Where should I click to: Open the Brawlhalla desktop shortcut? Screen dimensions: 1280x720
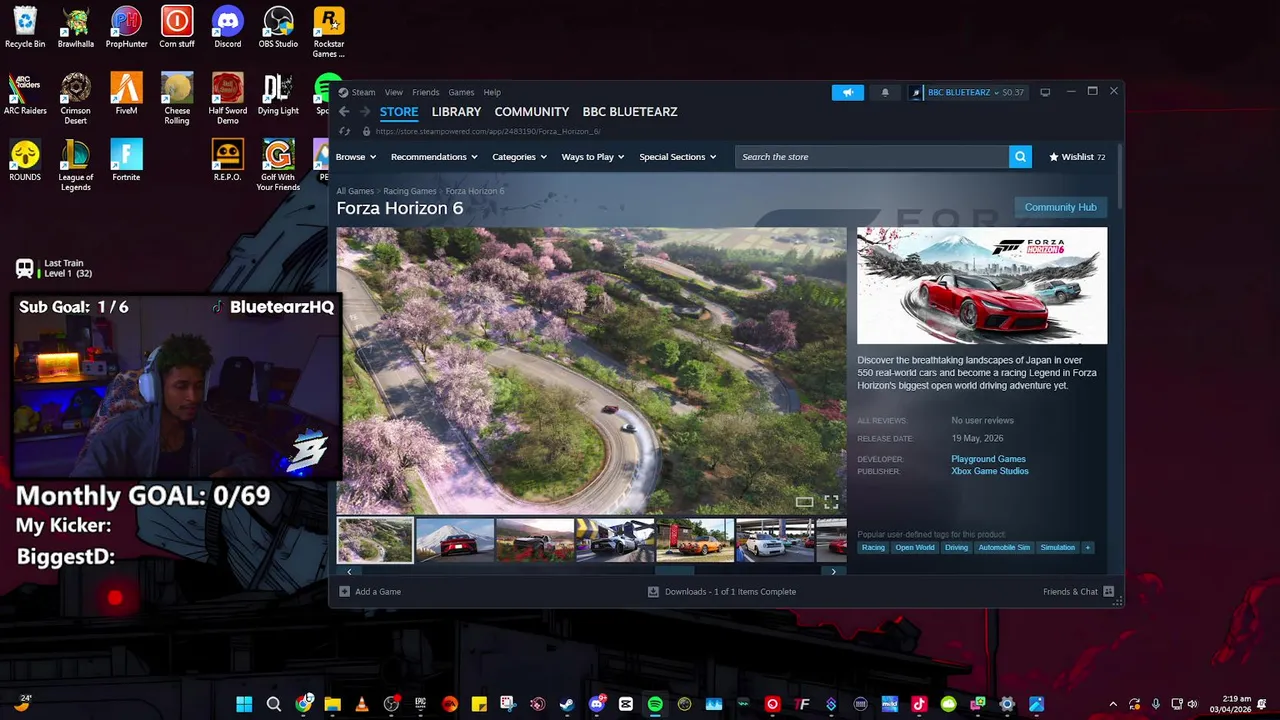click(x=76, y=28)
